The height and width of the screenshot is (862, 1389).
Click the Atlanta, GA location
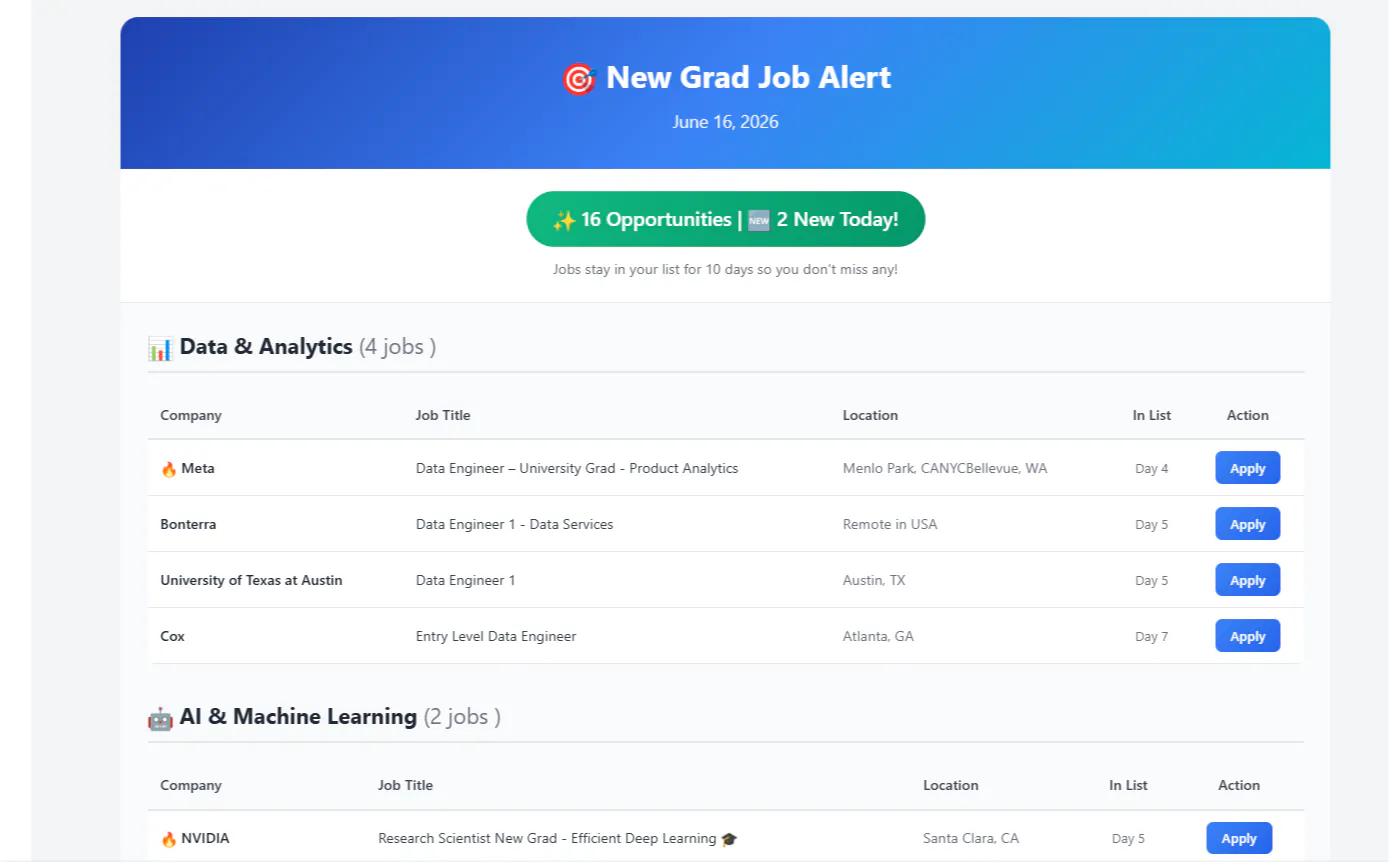pyautogui.click(x=878, y=636)
